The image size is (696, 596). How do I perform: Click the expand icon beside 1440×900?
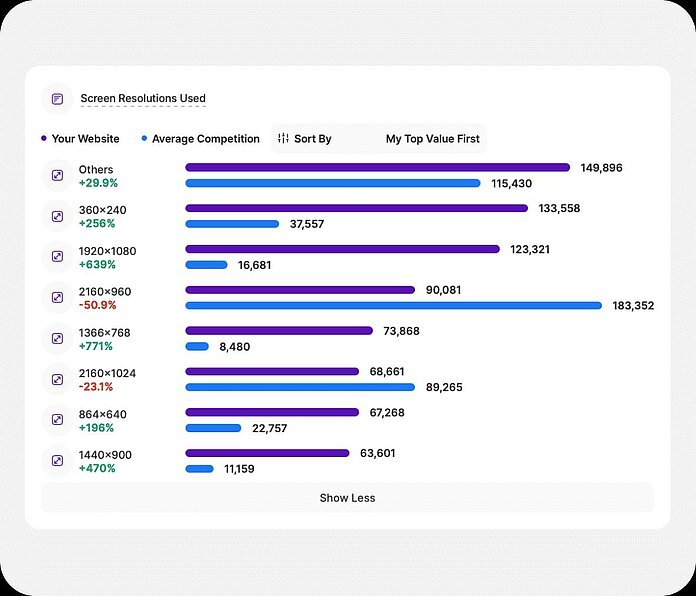[x=58, y=461]
